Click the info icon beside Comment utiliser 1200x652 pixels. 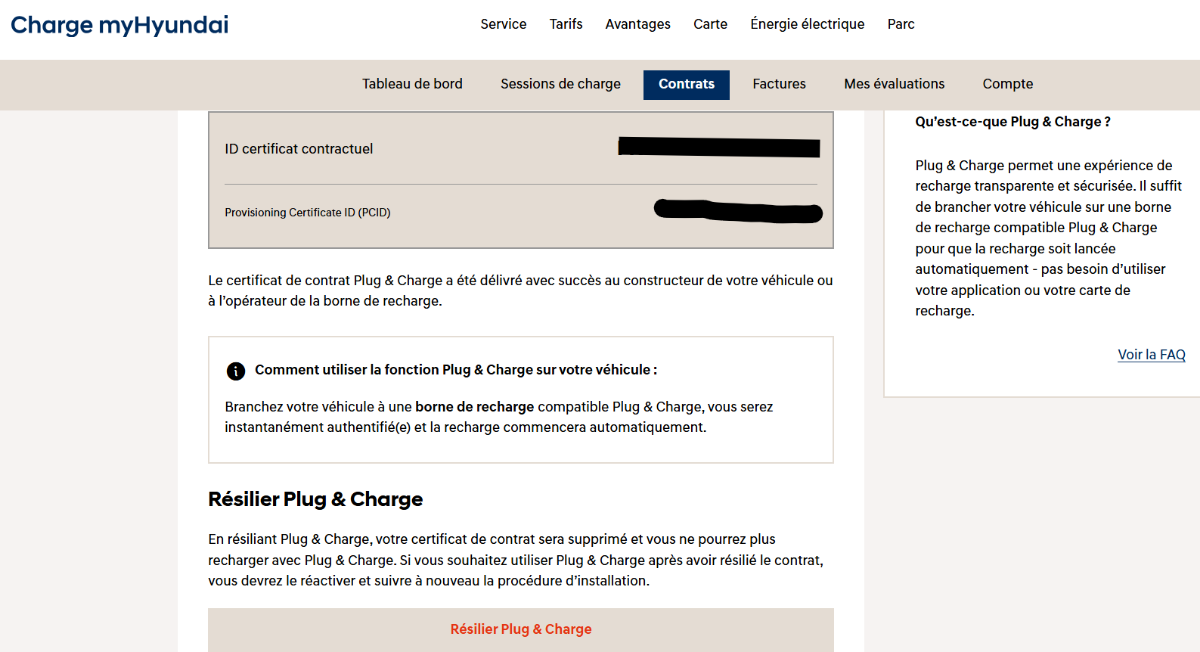click(x=236, y=371)
